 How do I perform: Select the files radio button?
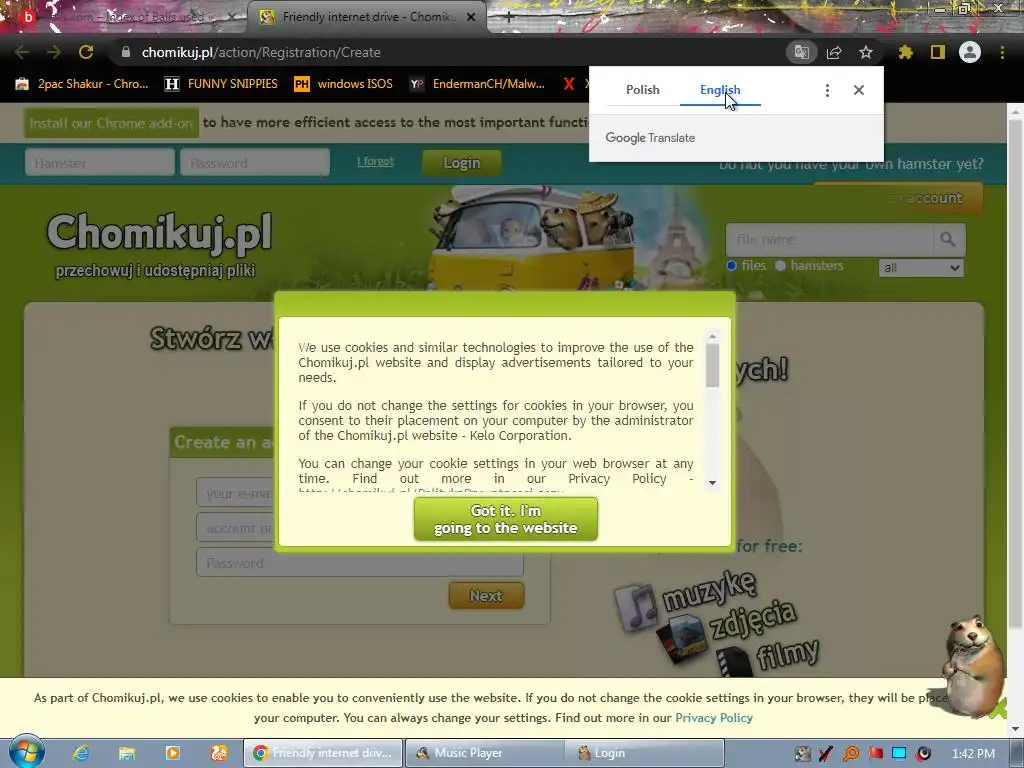click(731, 265)
